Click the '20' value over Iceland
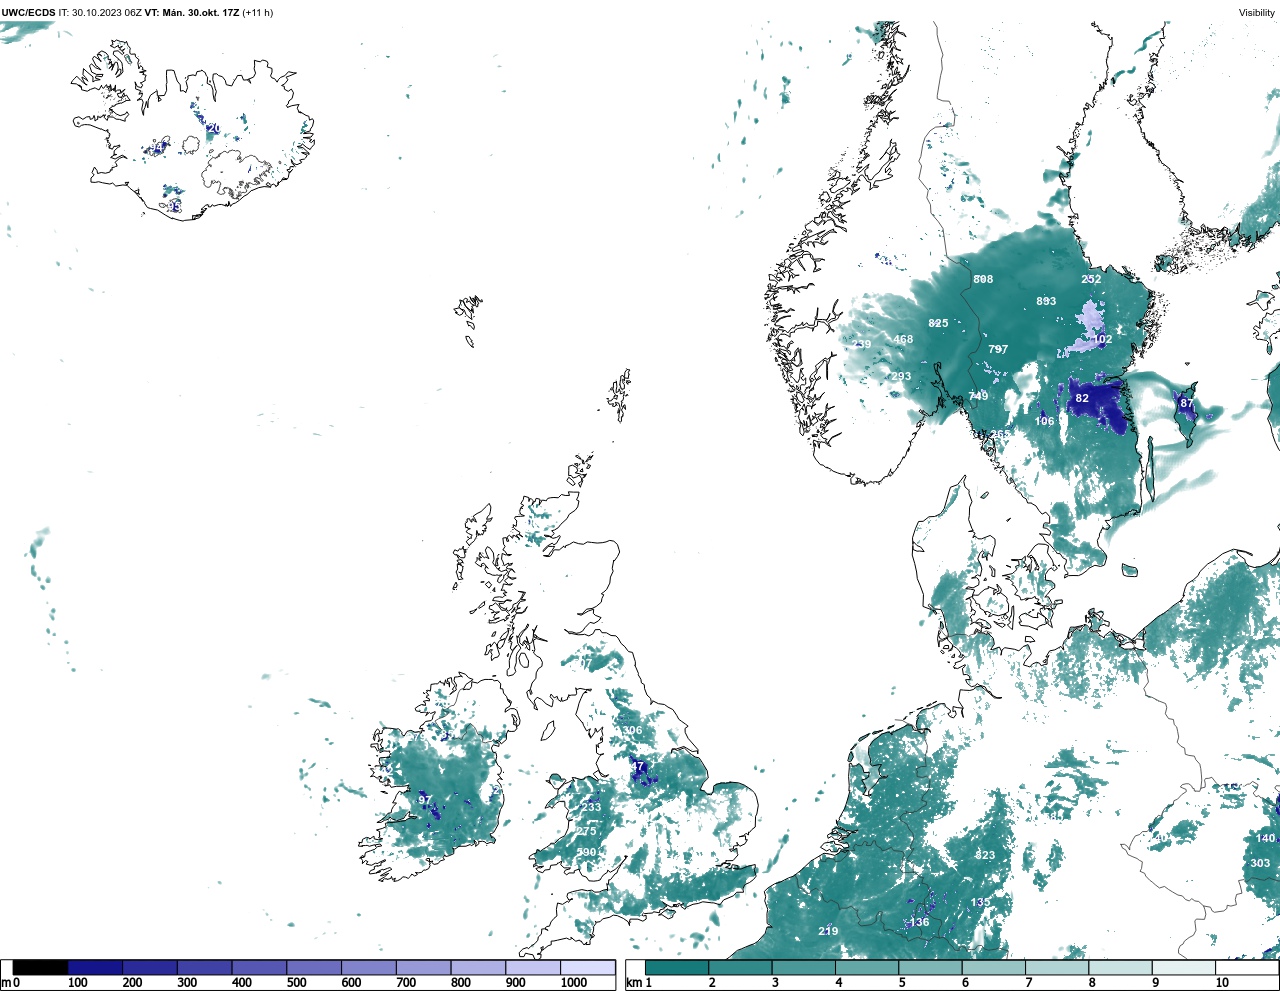 coord(213,128)
